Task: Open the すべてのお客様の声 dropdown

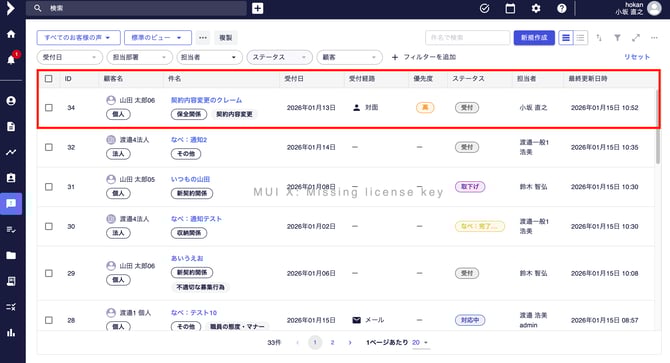Action: (x=78, y=38)
